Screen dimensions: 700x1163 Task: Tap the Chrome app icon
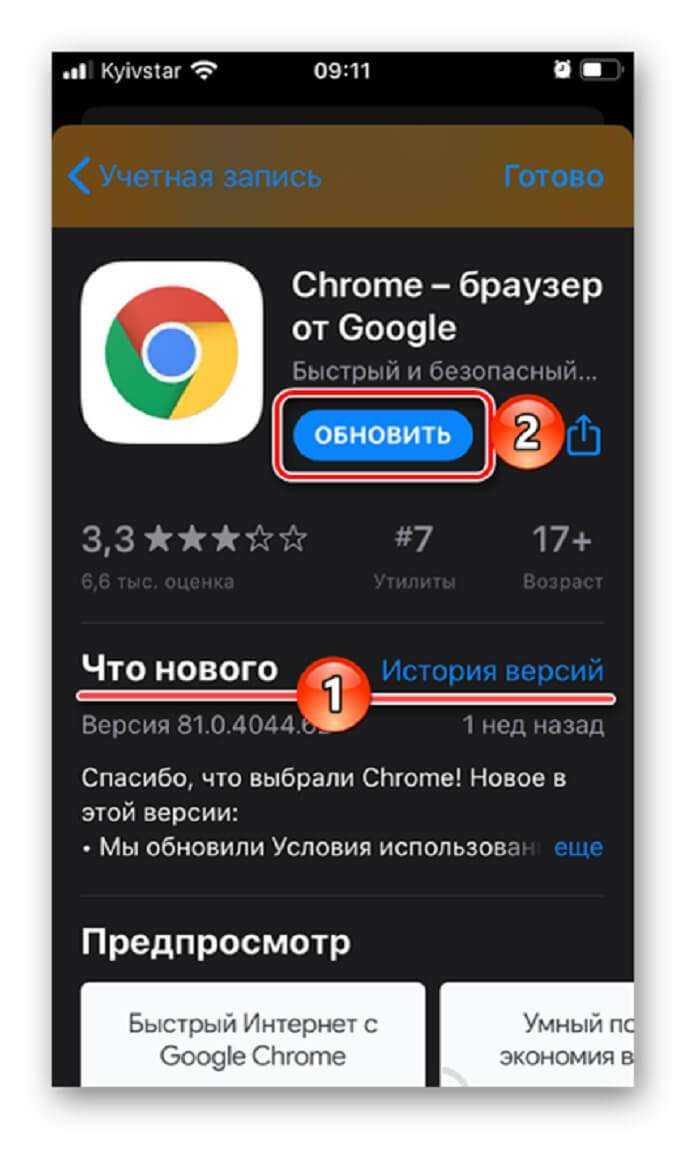[x=171, y=352]
